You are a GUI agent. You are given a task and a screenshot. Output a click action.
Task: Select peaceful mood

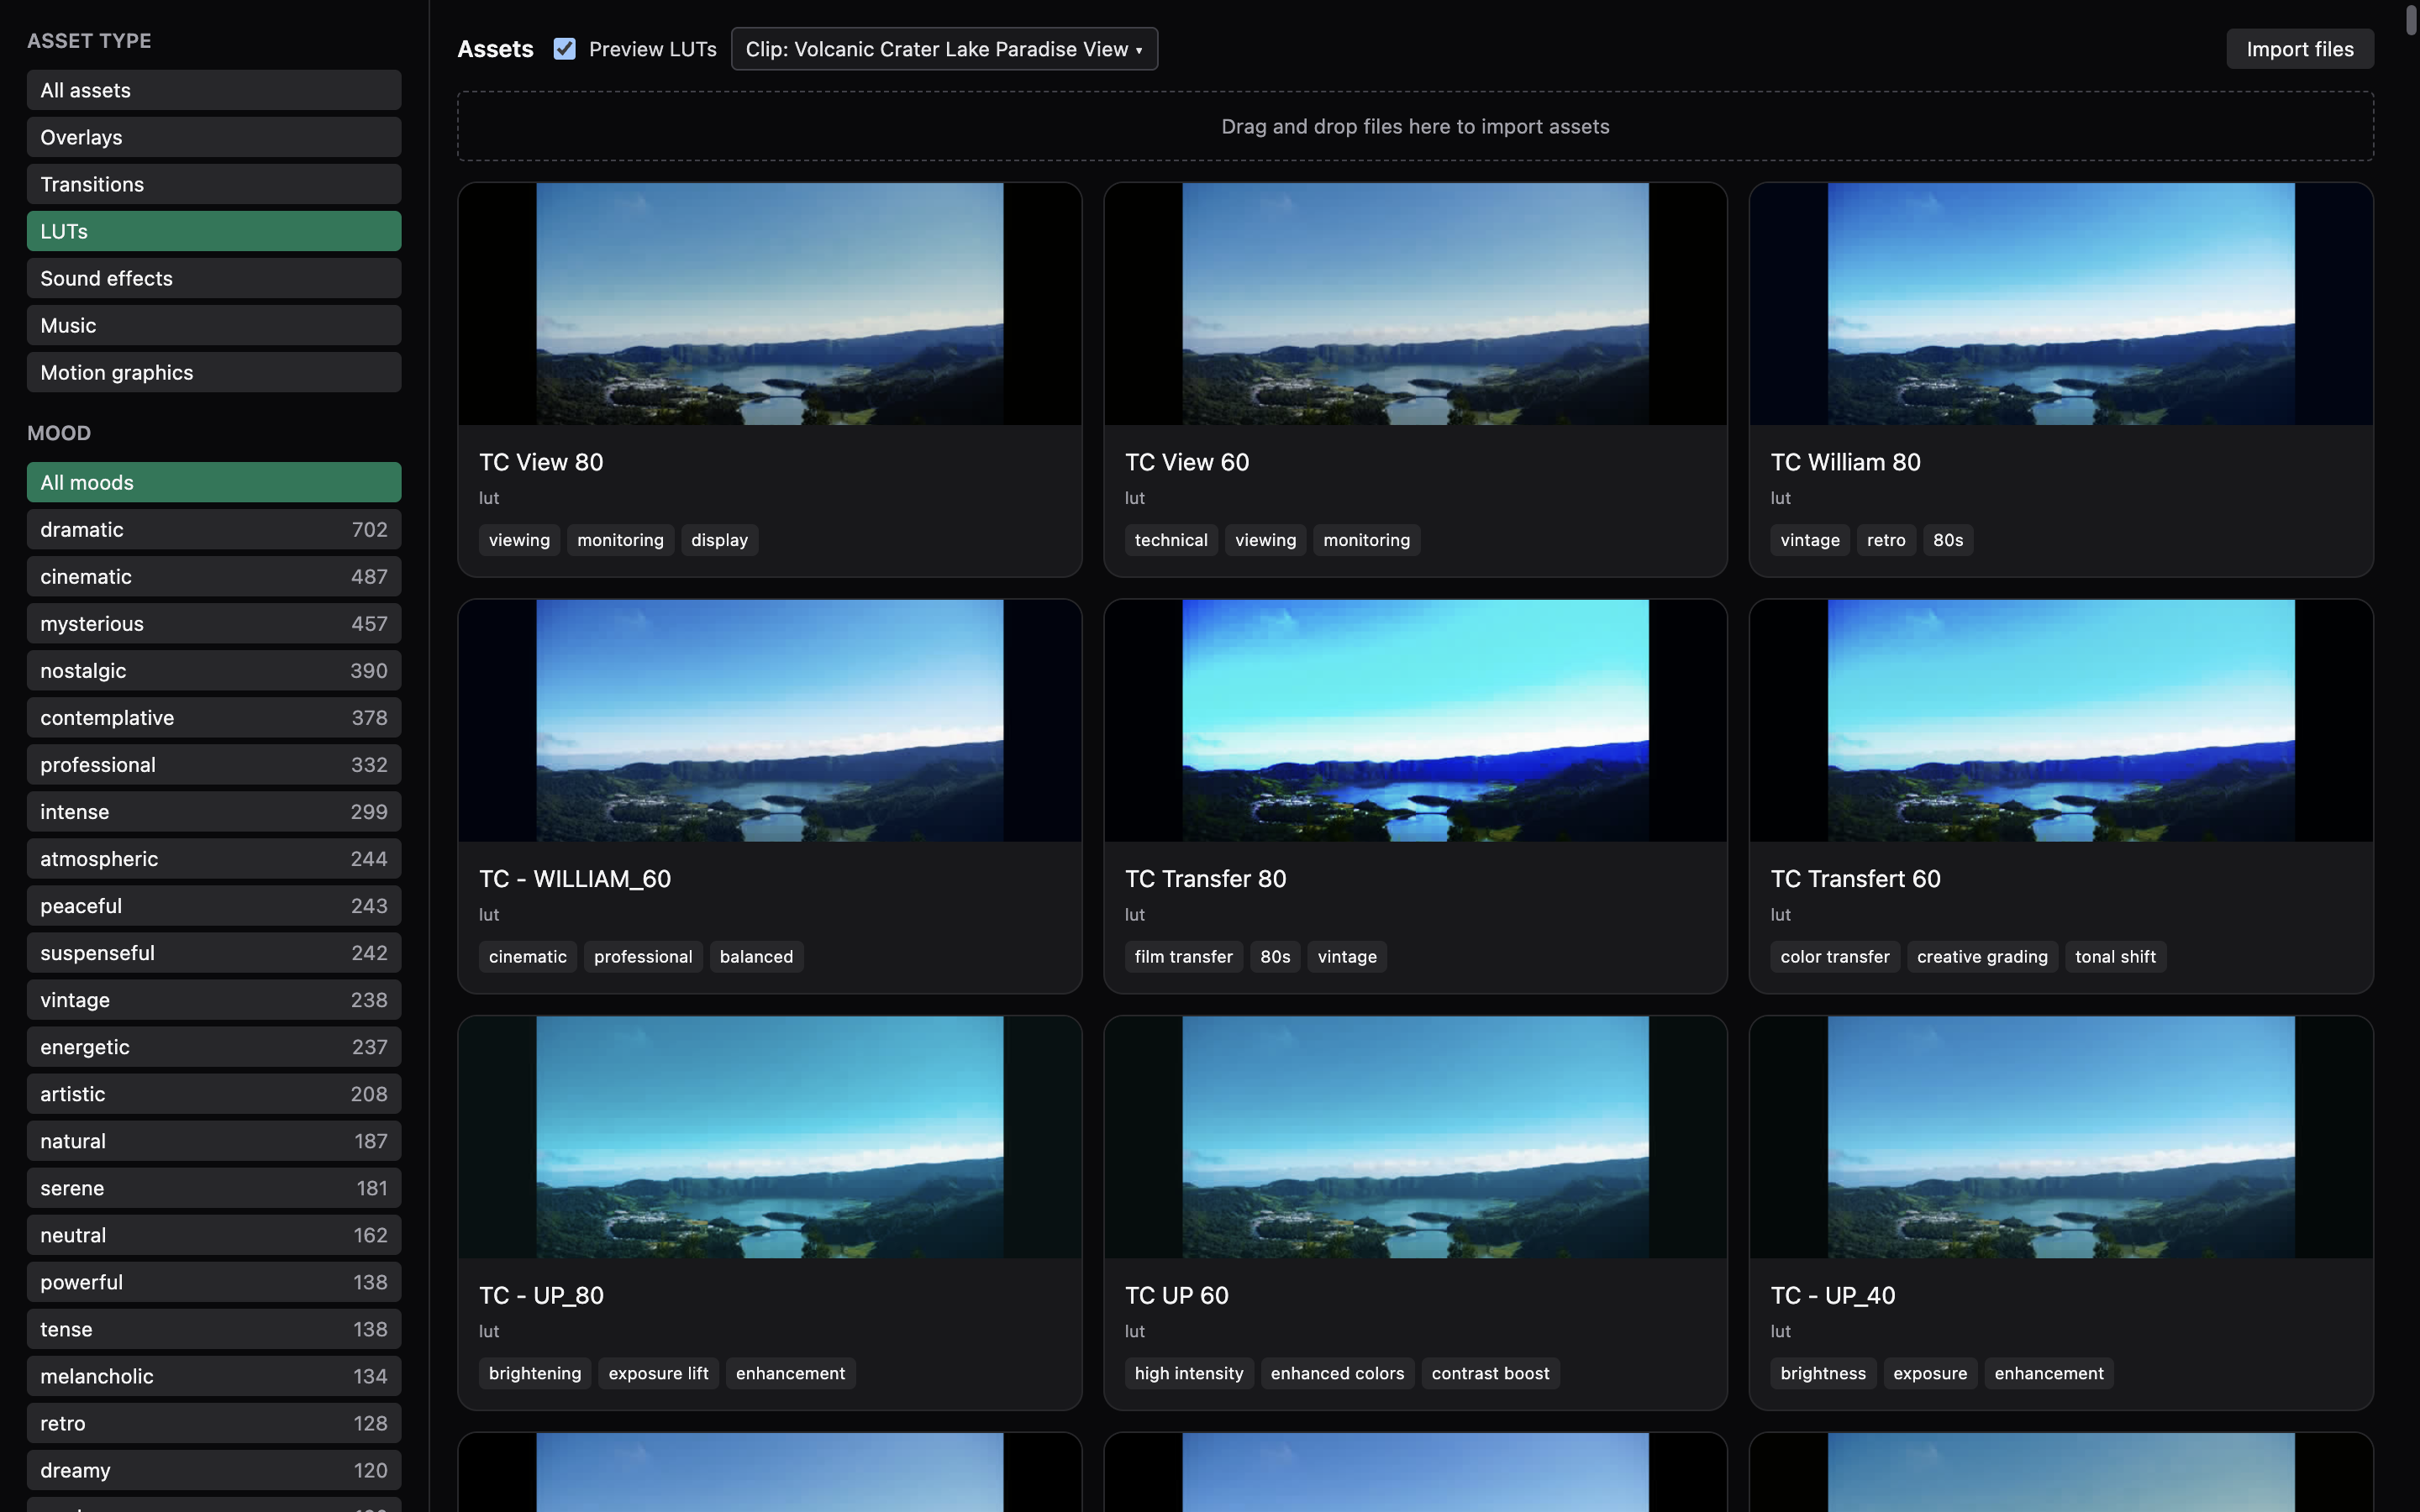pos(214,905)
